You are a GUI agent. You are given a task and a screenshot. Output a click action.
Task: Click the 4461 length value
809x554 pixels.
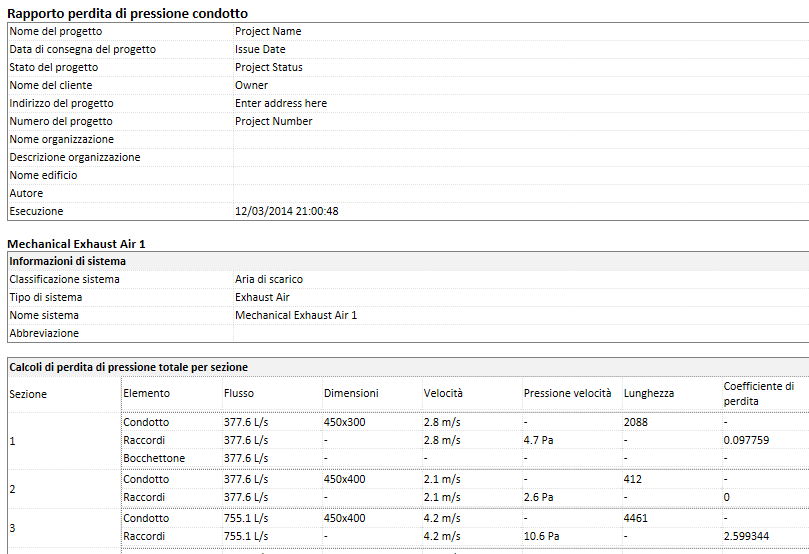(636, 518)
